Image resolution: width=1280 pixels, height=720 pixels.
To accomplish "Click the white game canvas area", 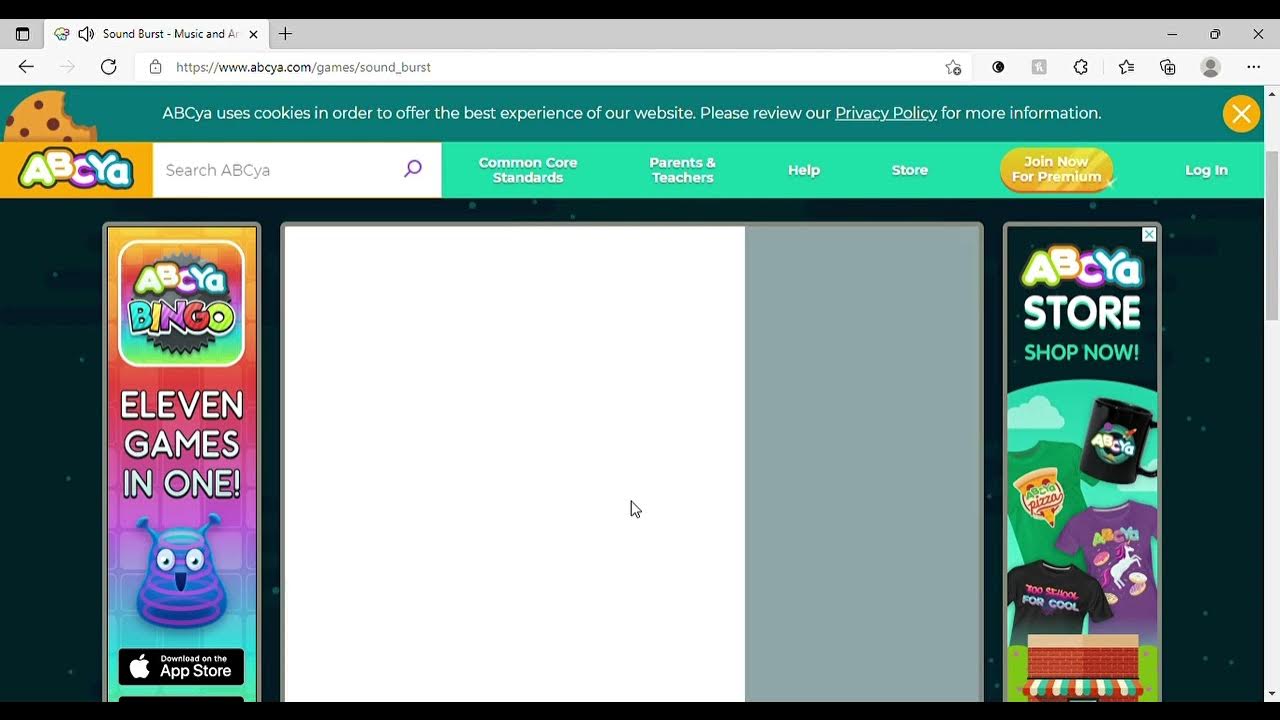I will click(515, 464).
